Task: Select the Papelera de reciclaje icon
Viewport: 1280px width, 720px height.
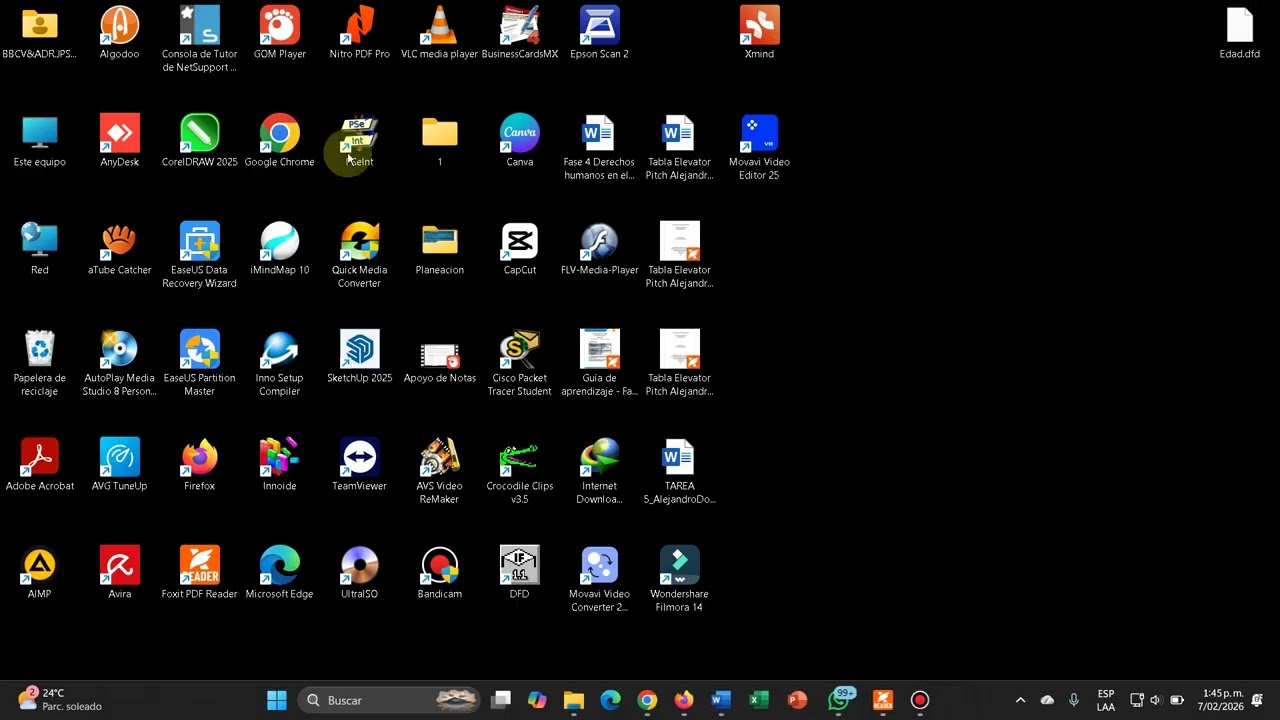Action: click(39, 349)
